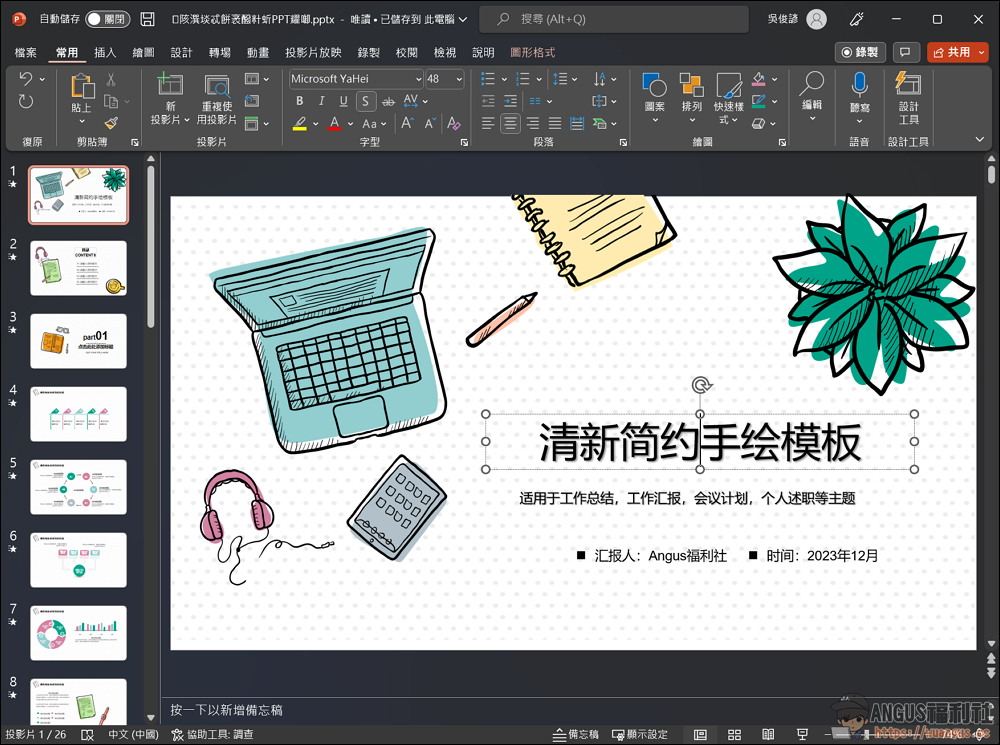1000x745 pixels.
Task: Open the 動畫 Animations tab
Action: point(258,52)
